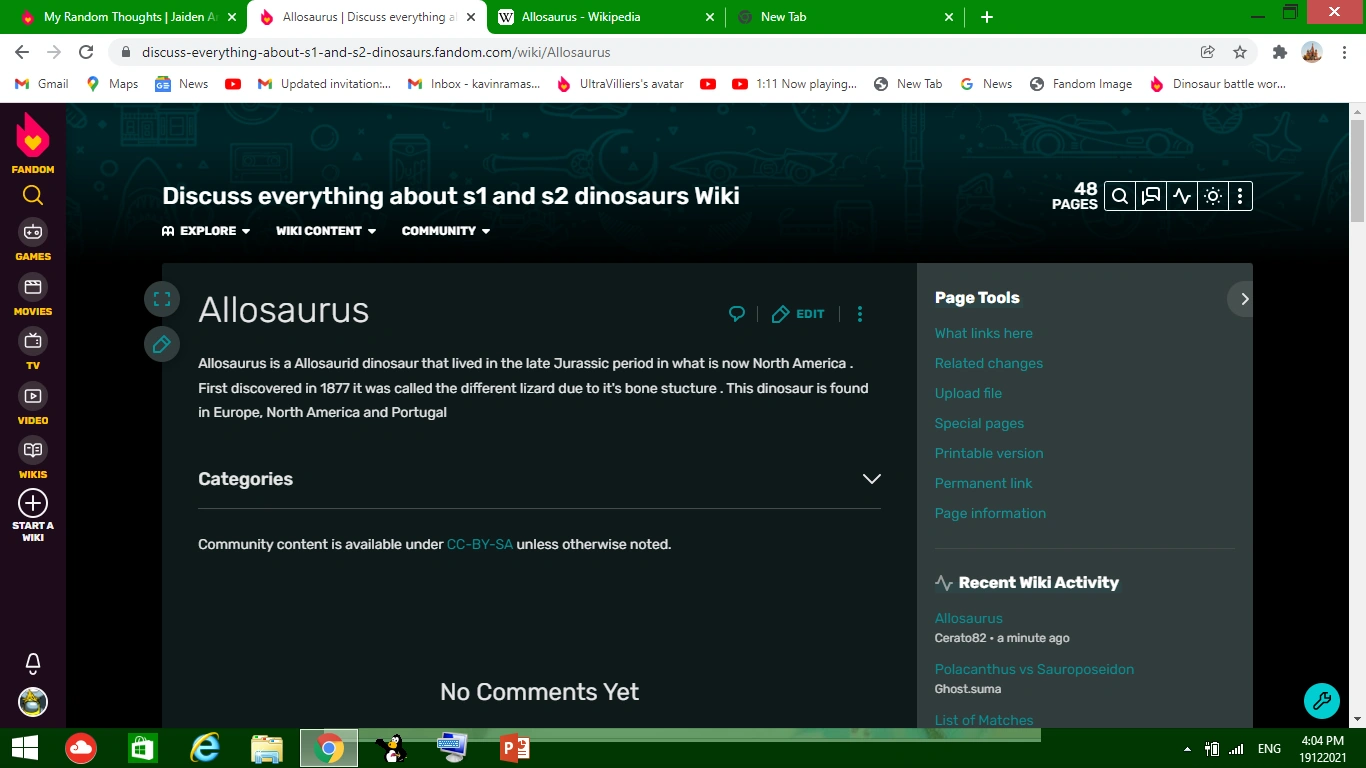
Task: Expand the Explore dropdown
Action: (206, 231)
